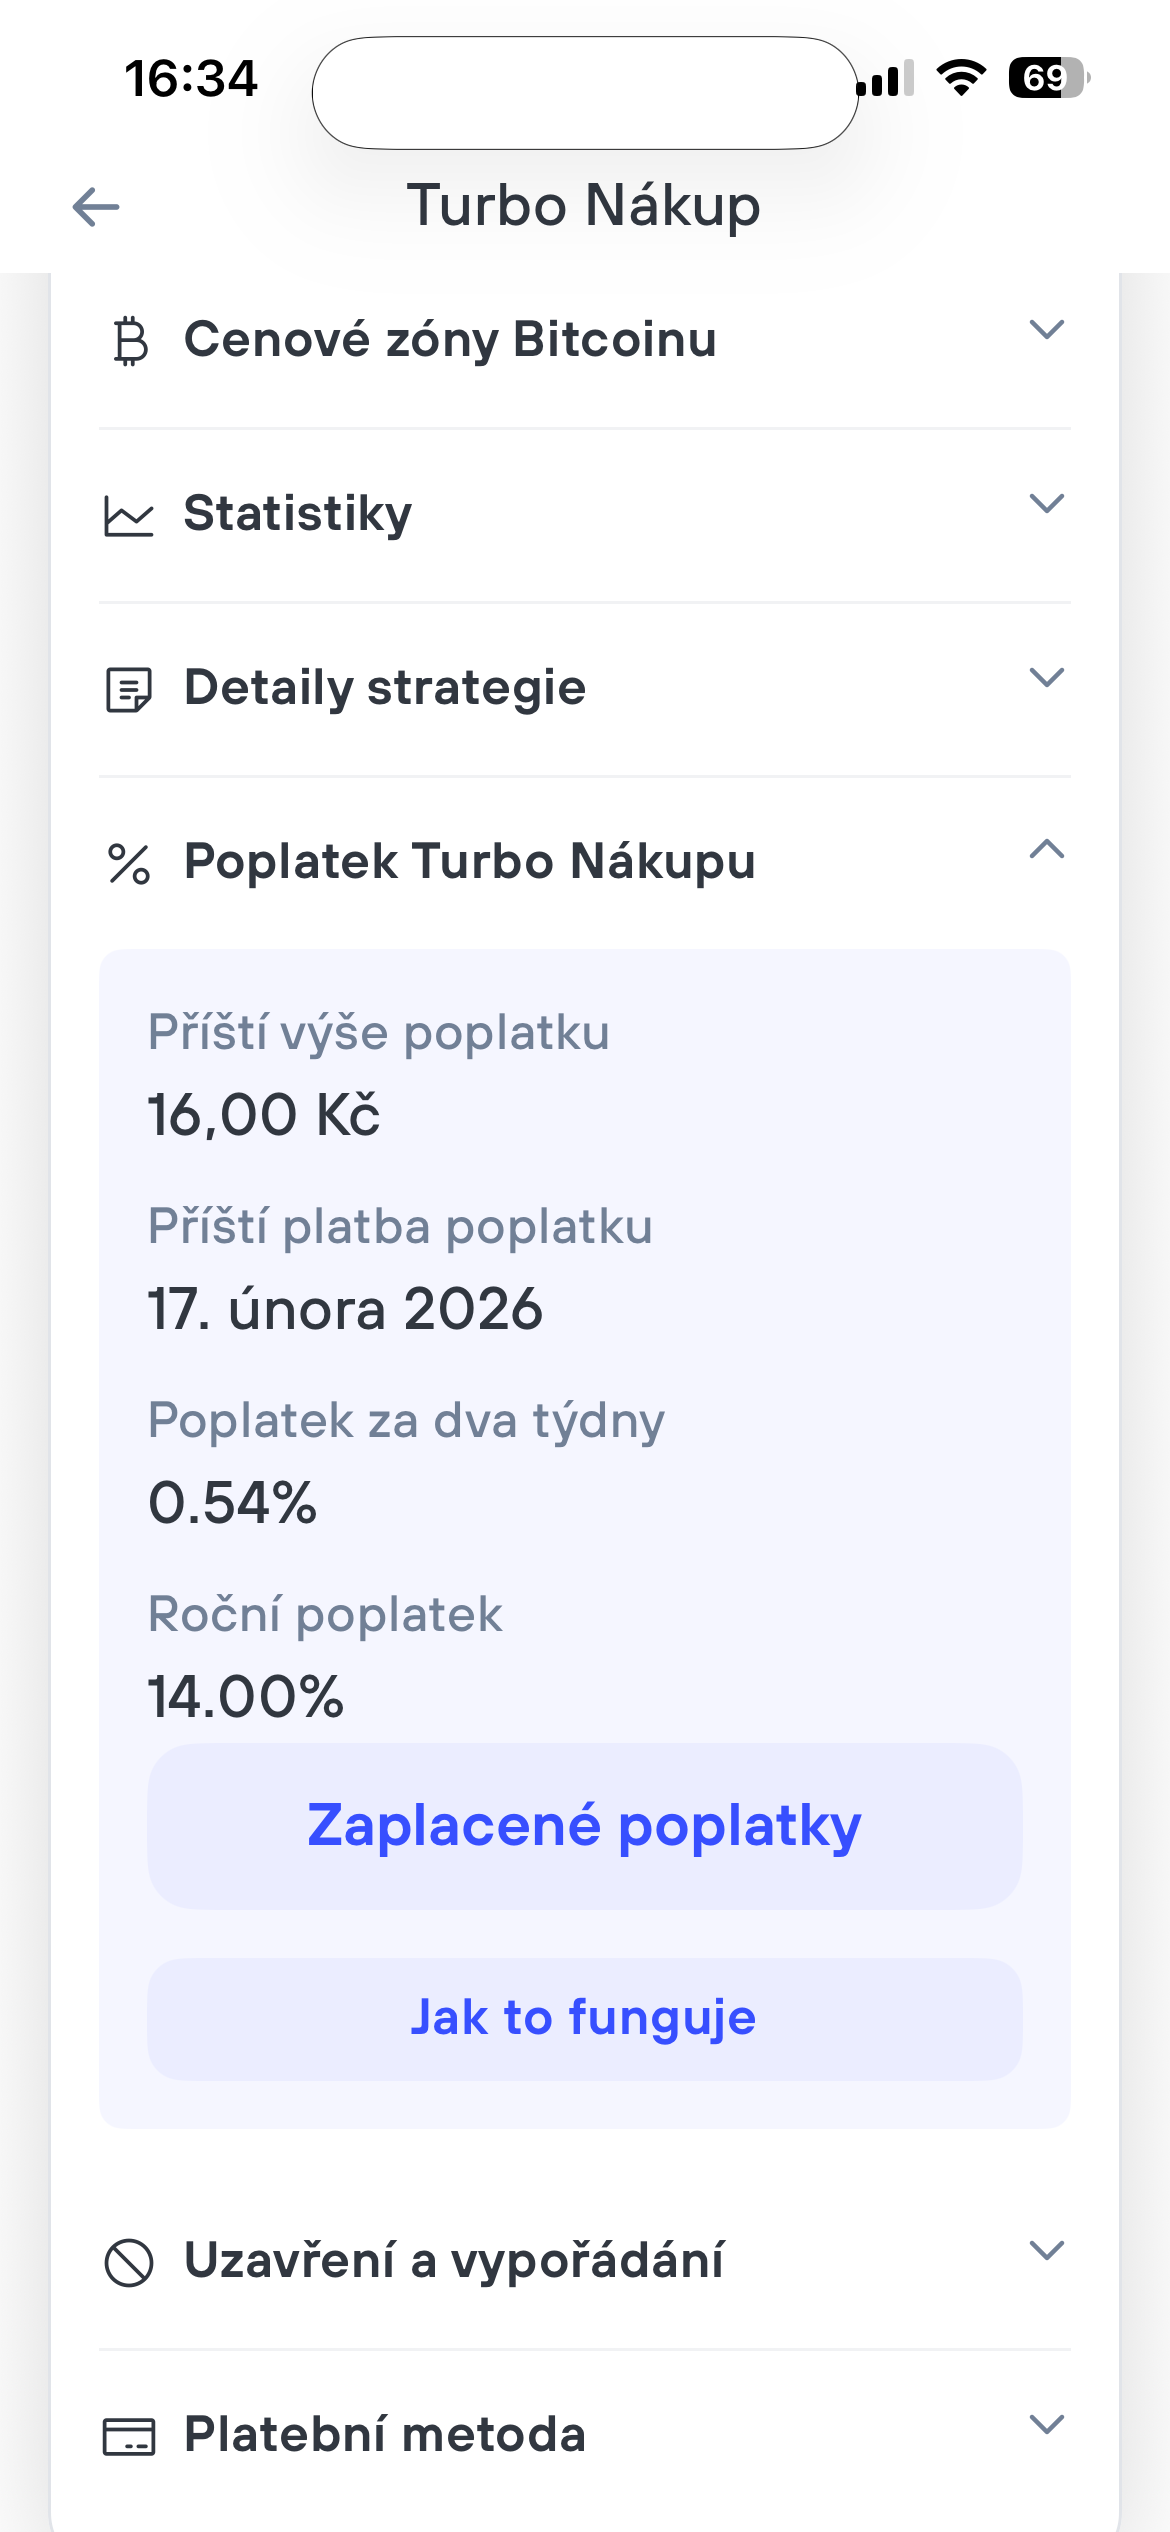Expand Platební metoda chevron

(x=1046, y=2424)
